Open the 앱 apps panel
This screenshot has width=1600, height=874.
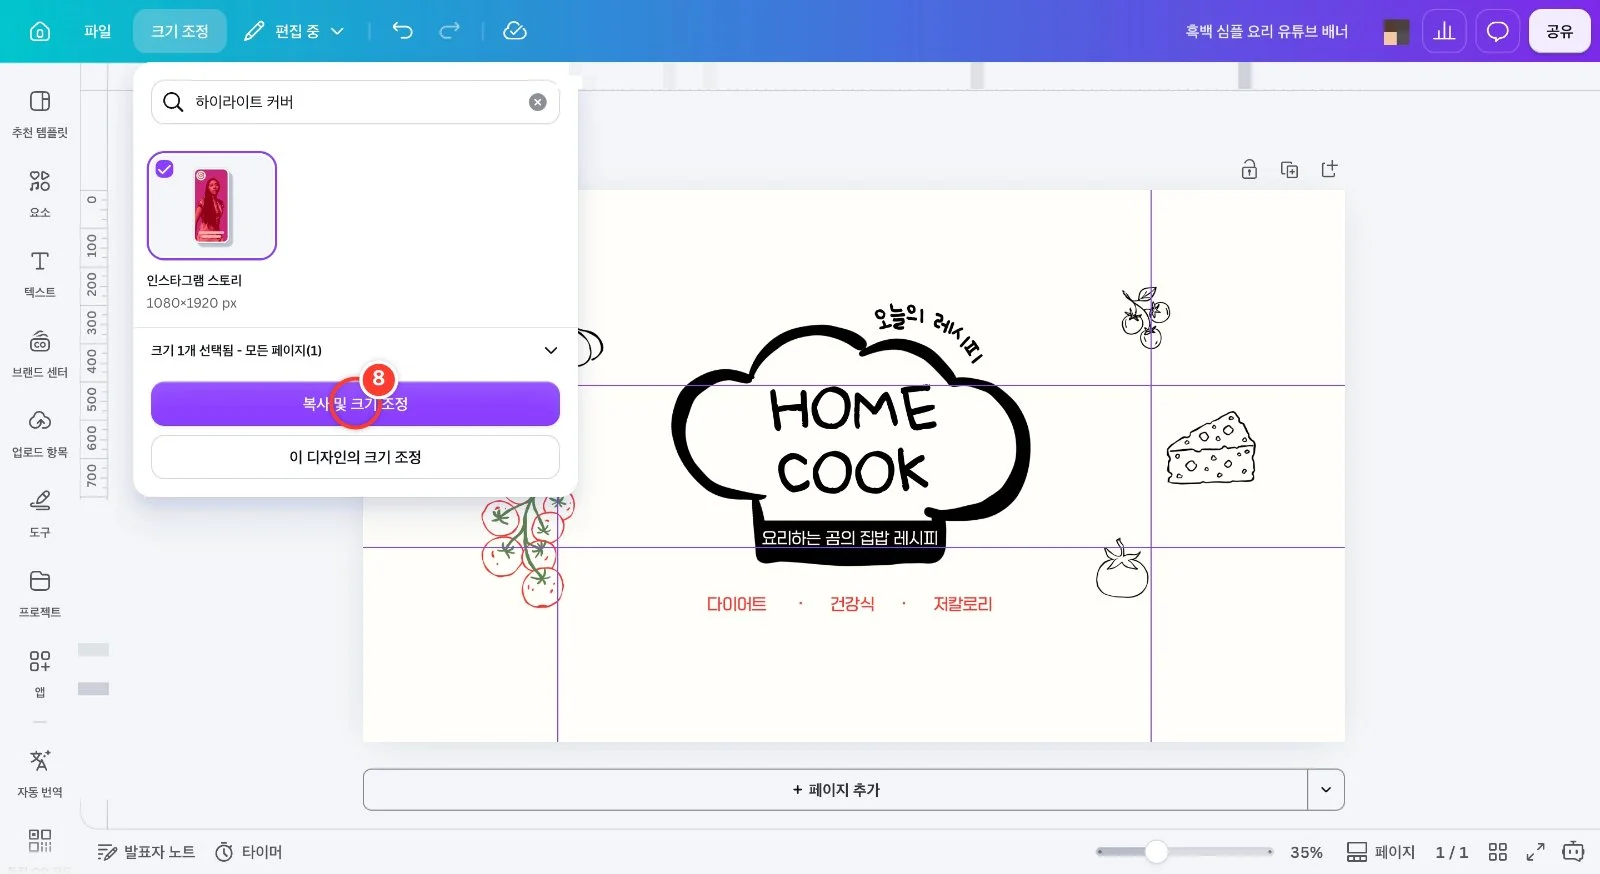(x=40, y=674)
